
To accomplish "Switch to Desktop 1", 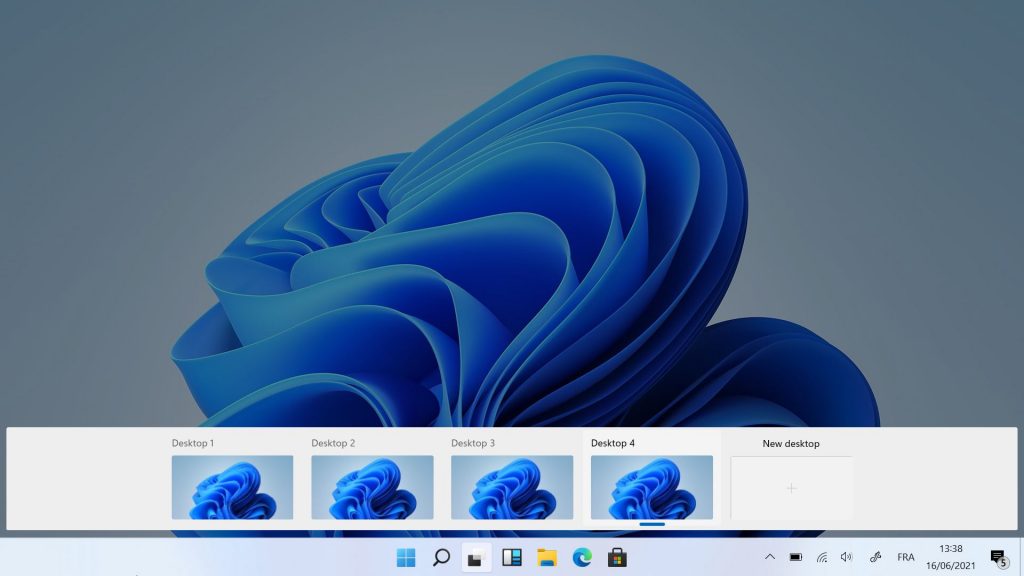I will click(232, 487).
